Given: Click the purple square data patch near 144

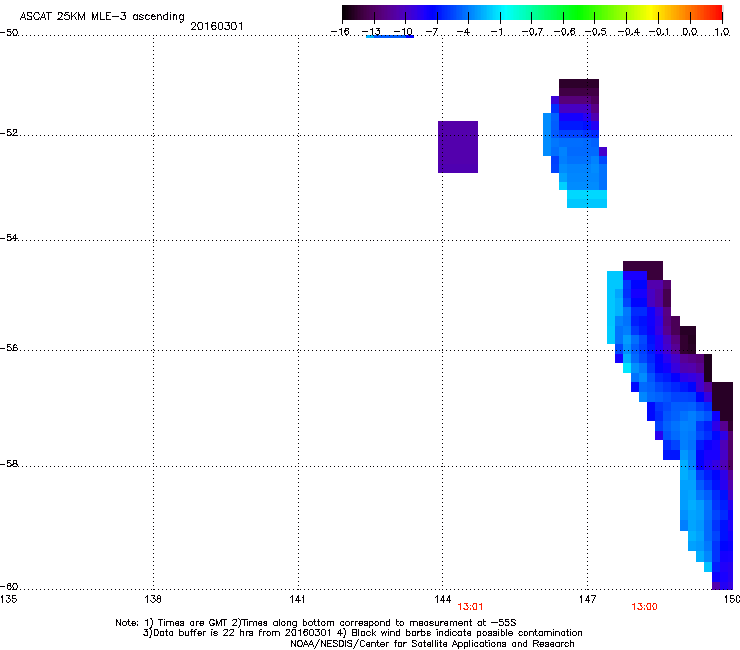Looking at the screenshot, I should tap(458, 147).
